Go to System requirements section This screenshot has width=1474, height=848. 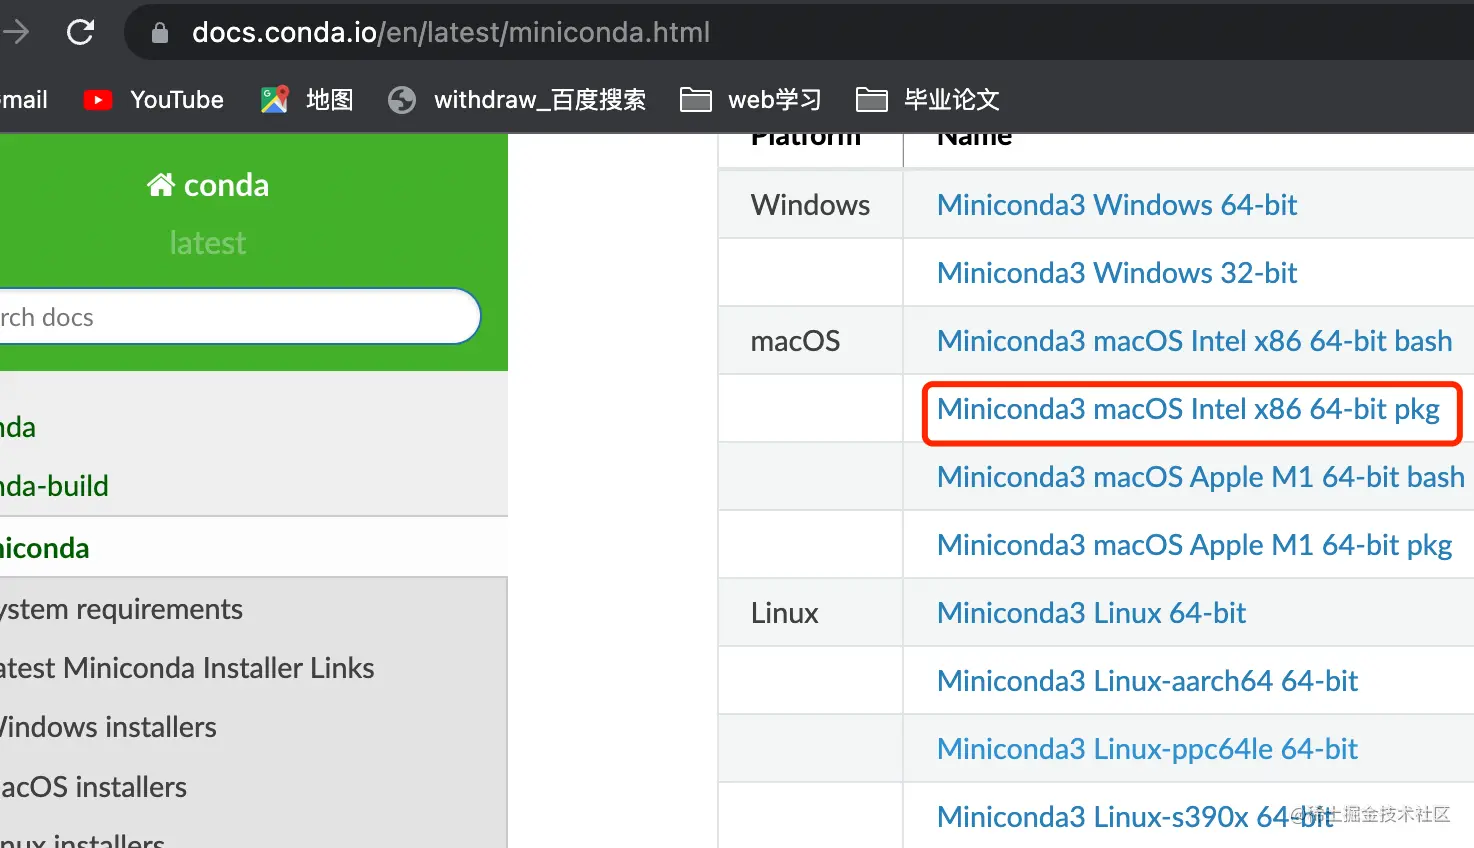[x=121, y=609]
